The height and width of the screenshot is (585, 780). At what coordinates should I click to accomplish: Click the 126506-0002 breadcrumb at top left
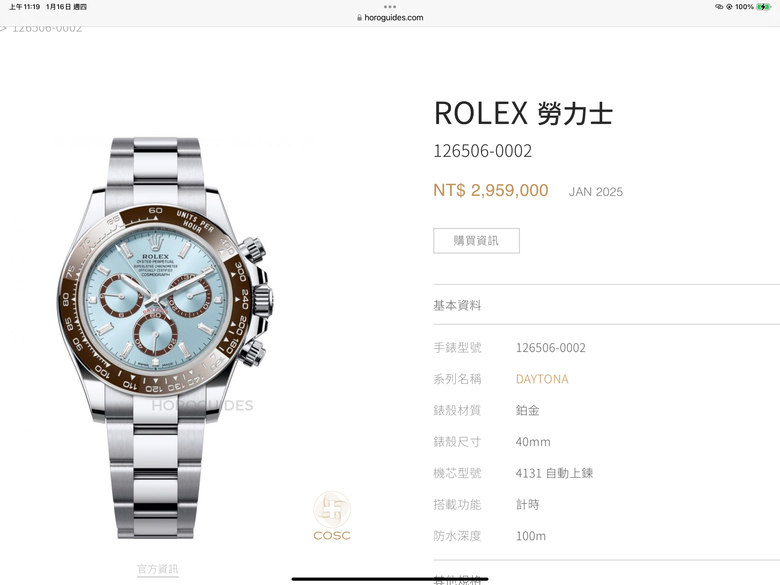pos(47,29)
